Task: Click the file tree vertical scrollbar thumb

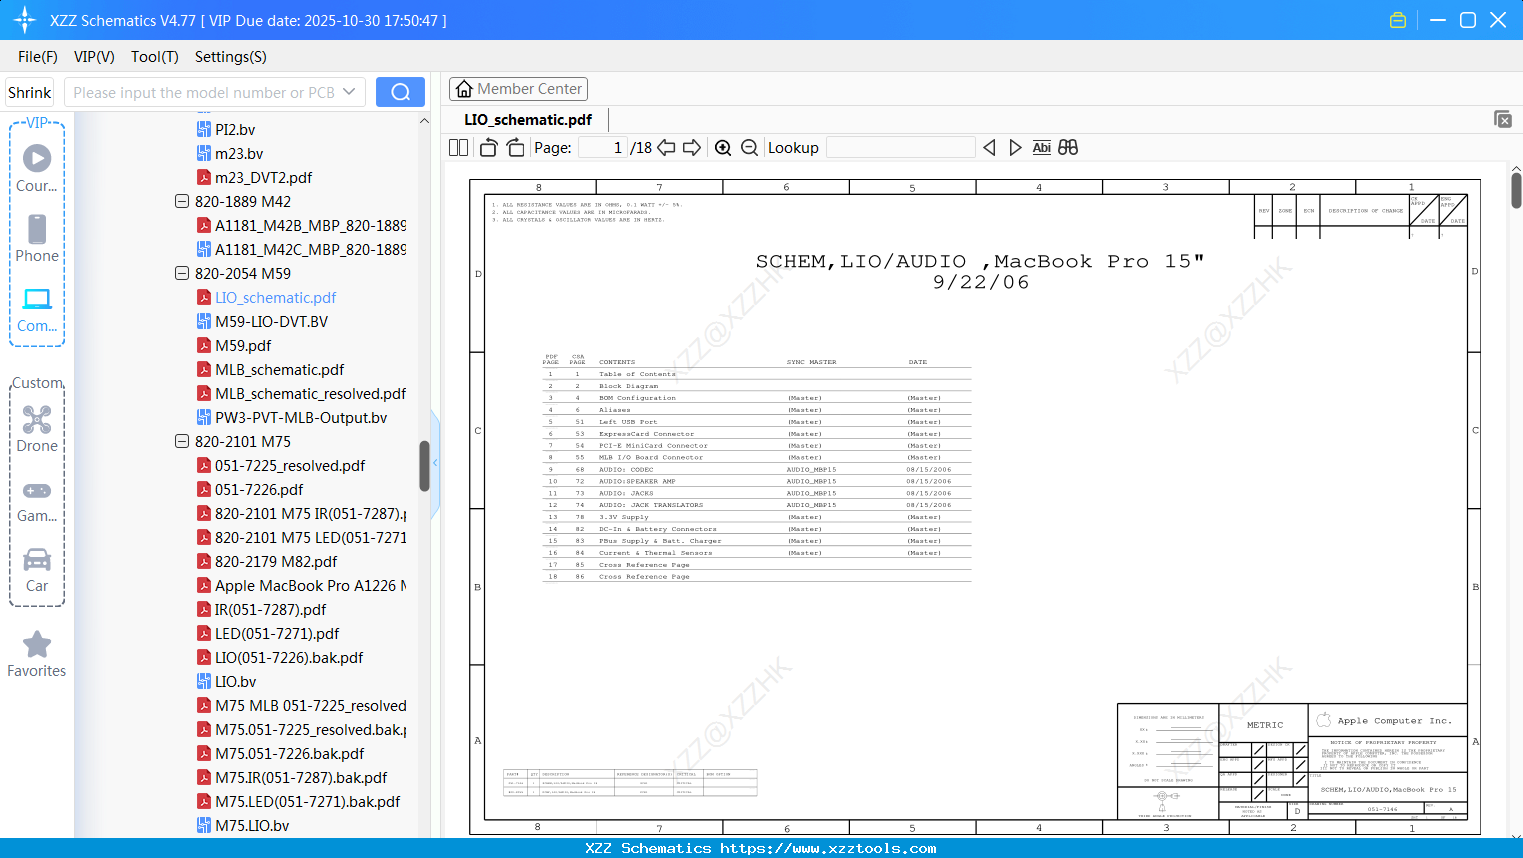Action: 424,466
